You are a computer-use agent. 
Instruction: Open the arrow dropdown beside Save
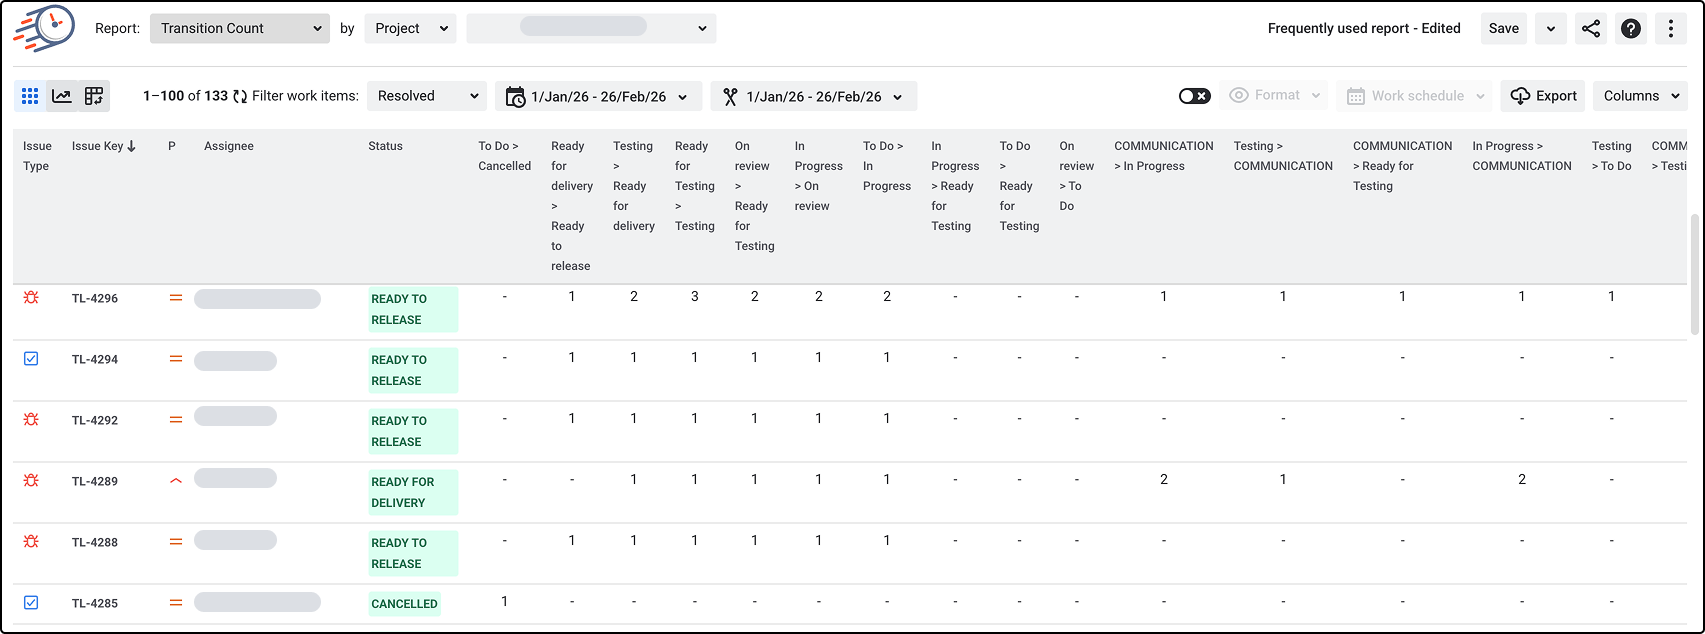click(1551, 29)
